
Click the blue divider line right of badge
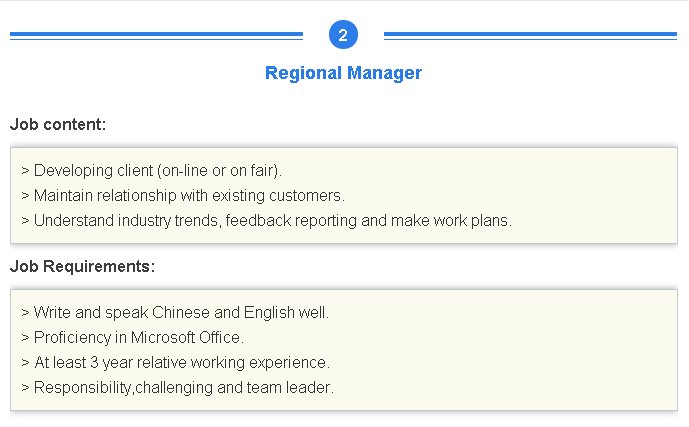[x=530, y=36]
